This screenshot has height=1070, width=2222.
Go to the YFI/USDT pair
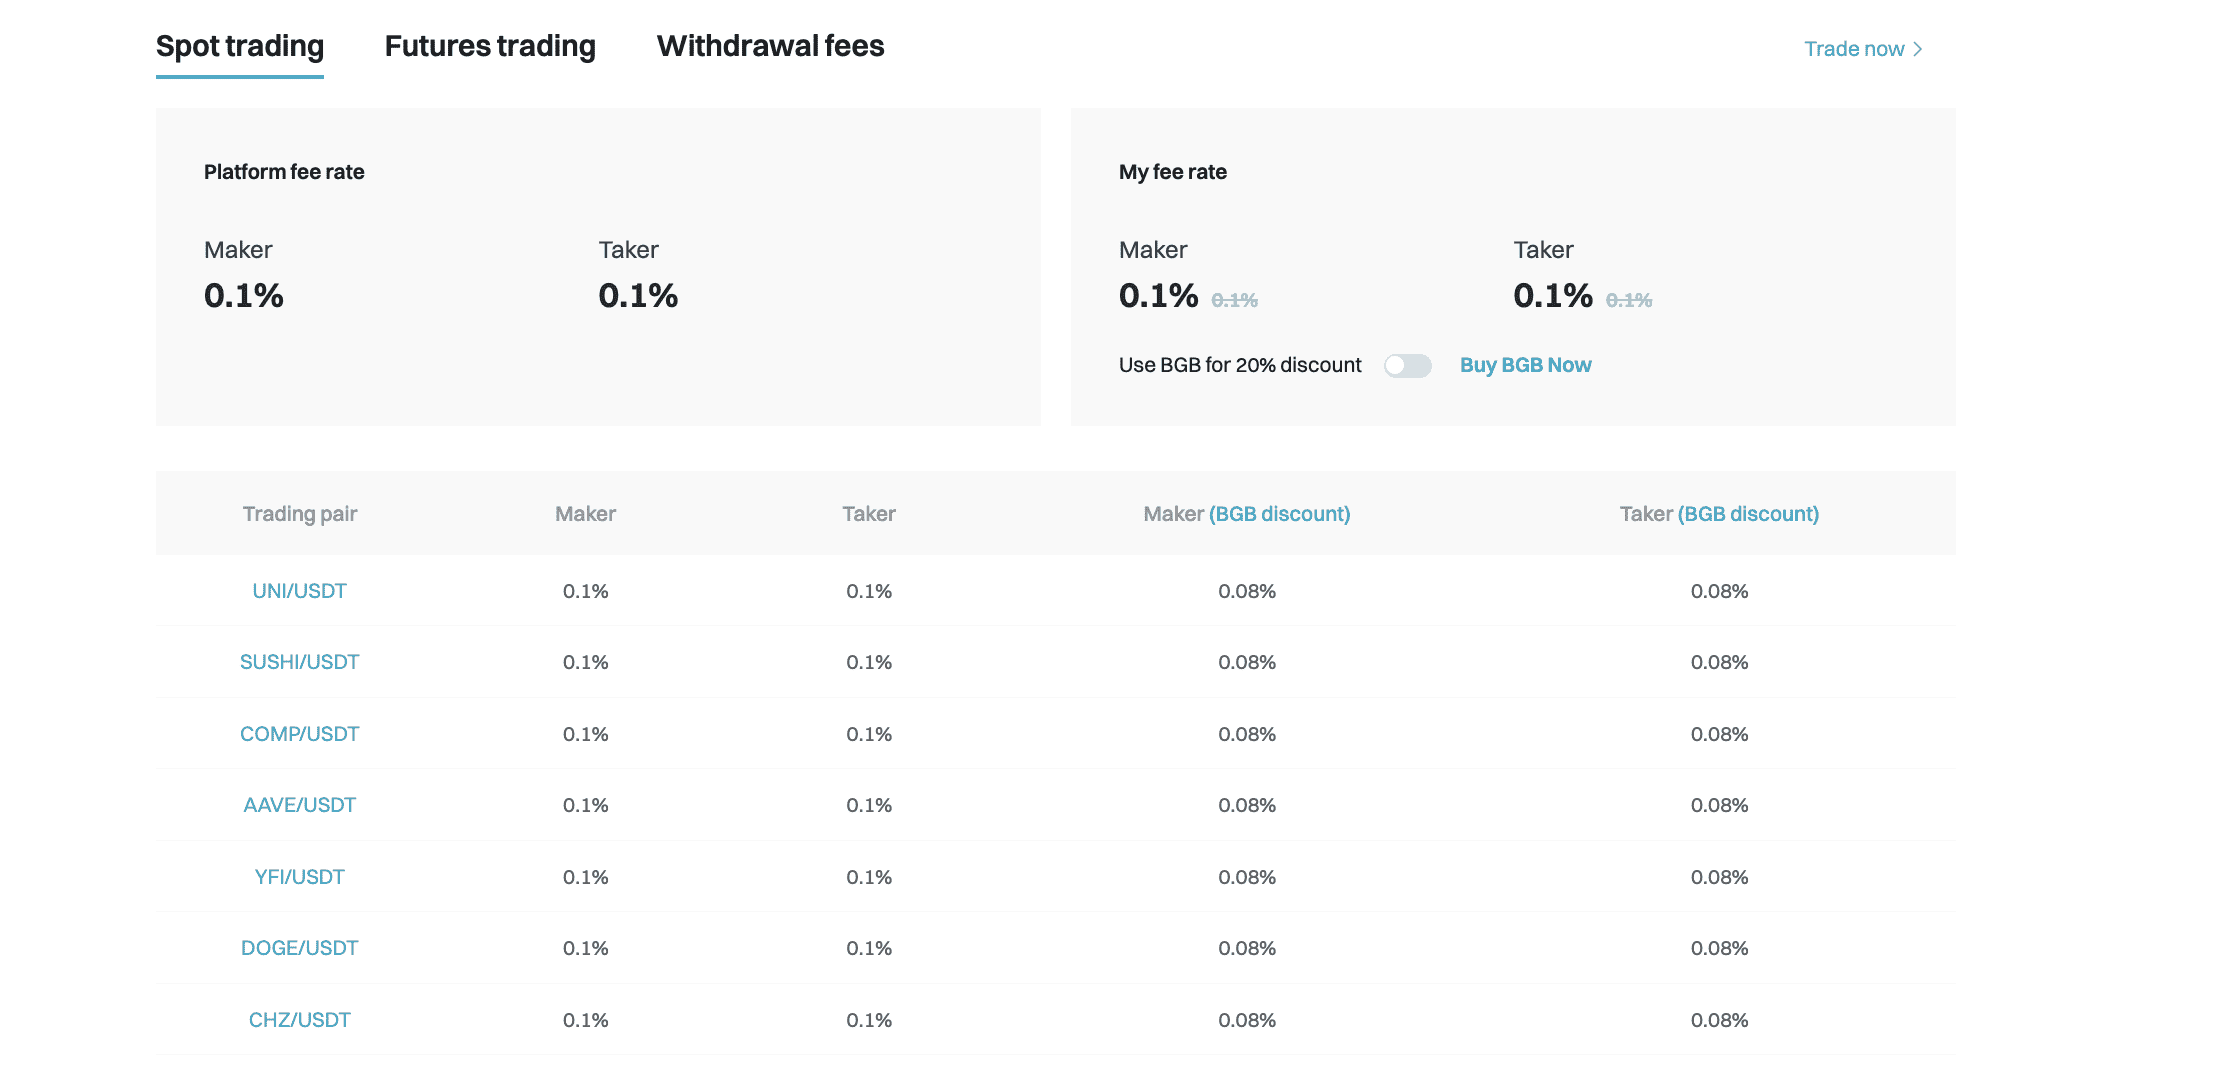[299, 877]
